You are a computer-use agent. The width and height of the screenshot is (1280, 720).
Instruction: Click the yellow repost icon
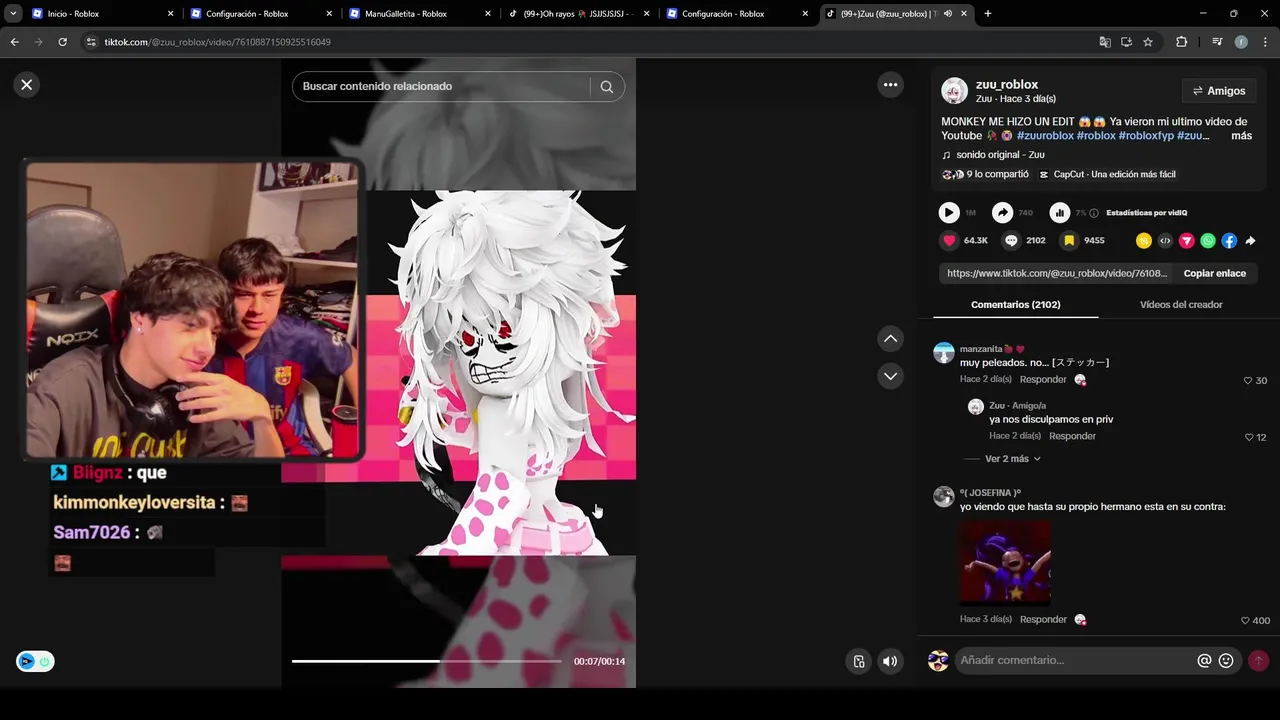[x=1144, y=241]
